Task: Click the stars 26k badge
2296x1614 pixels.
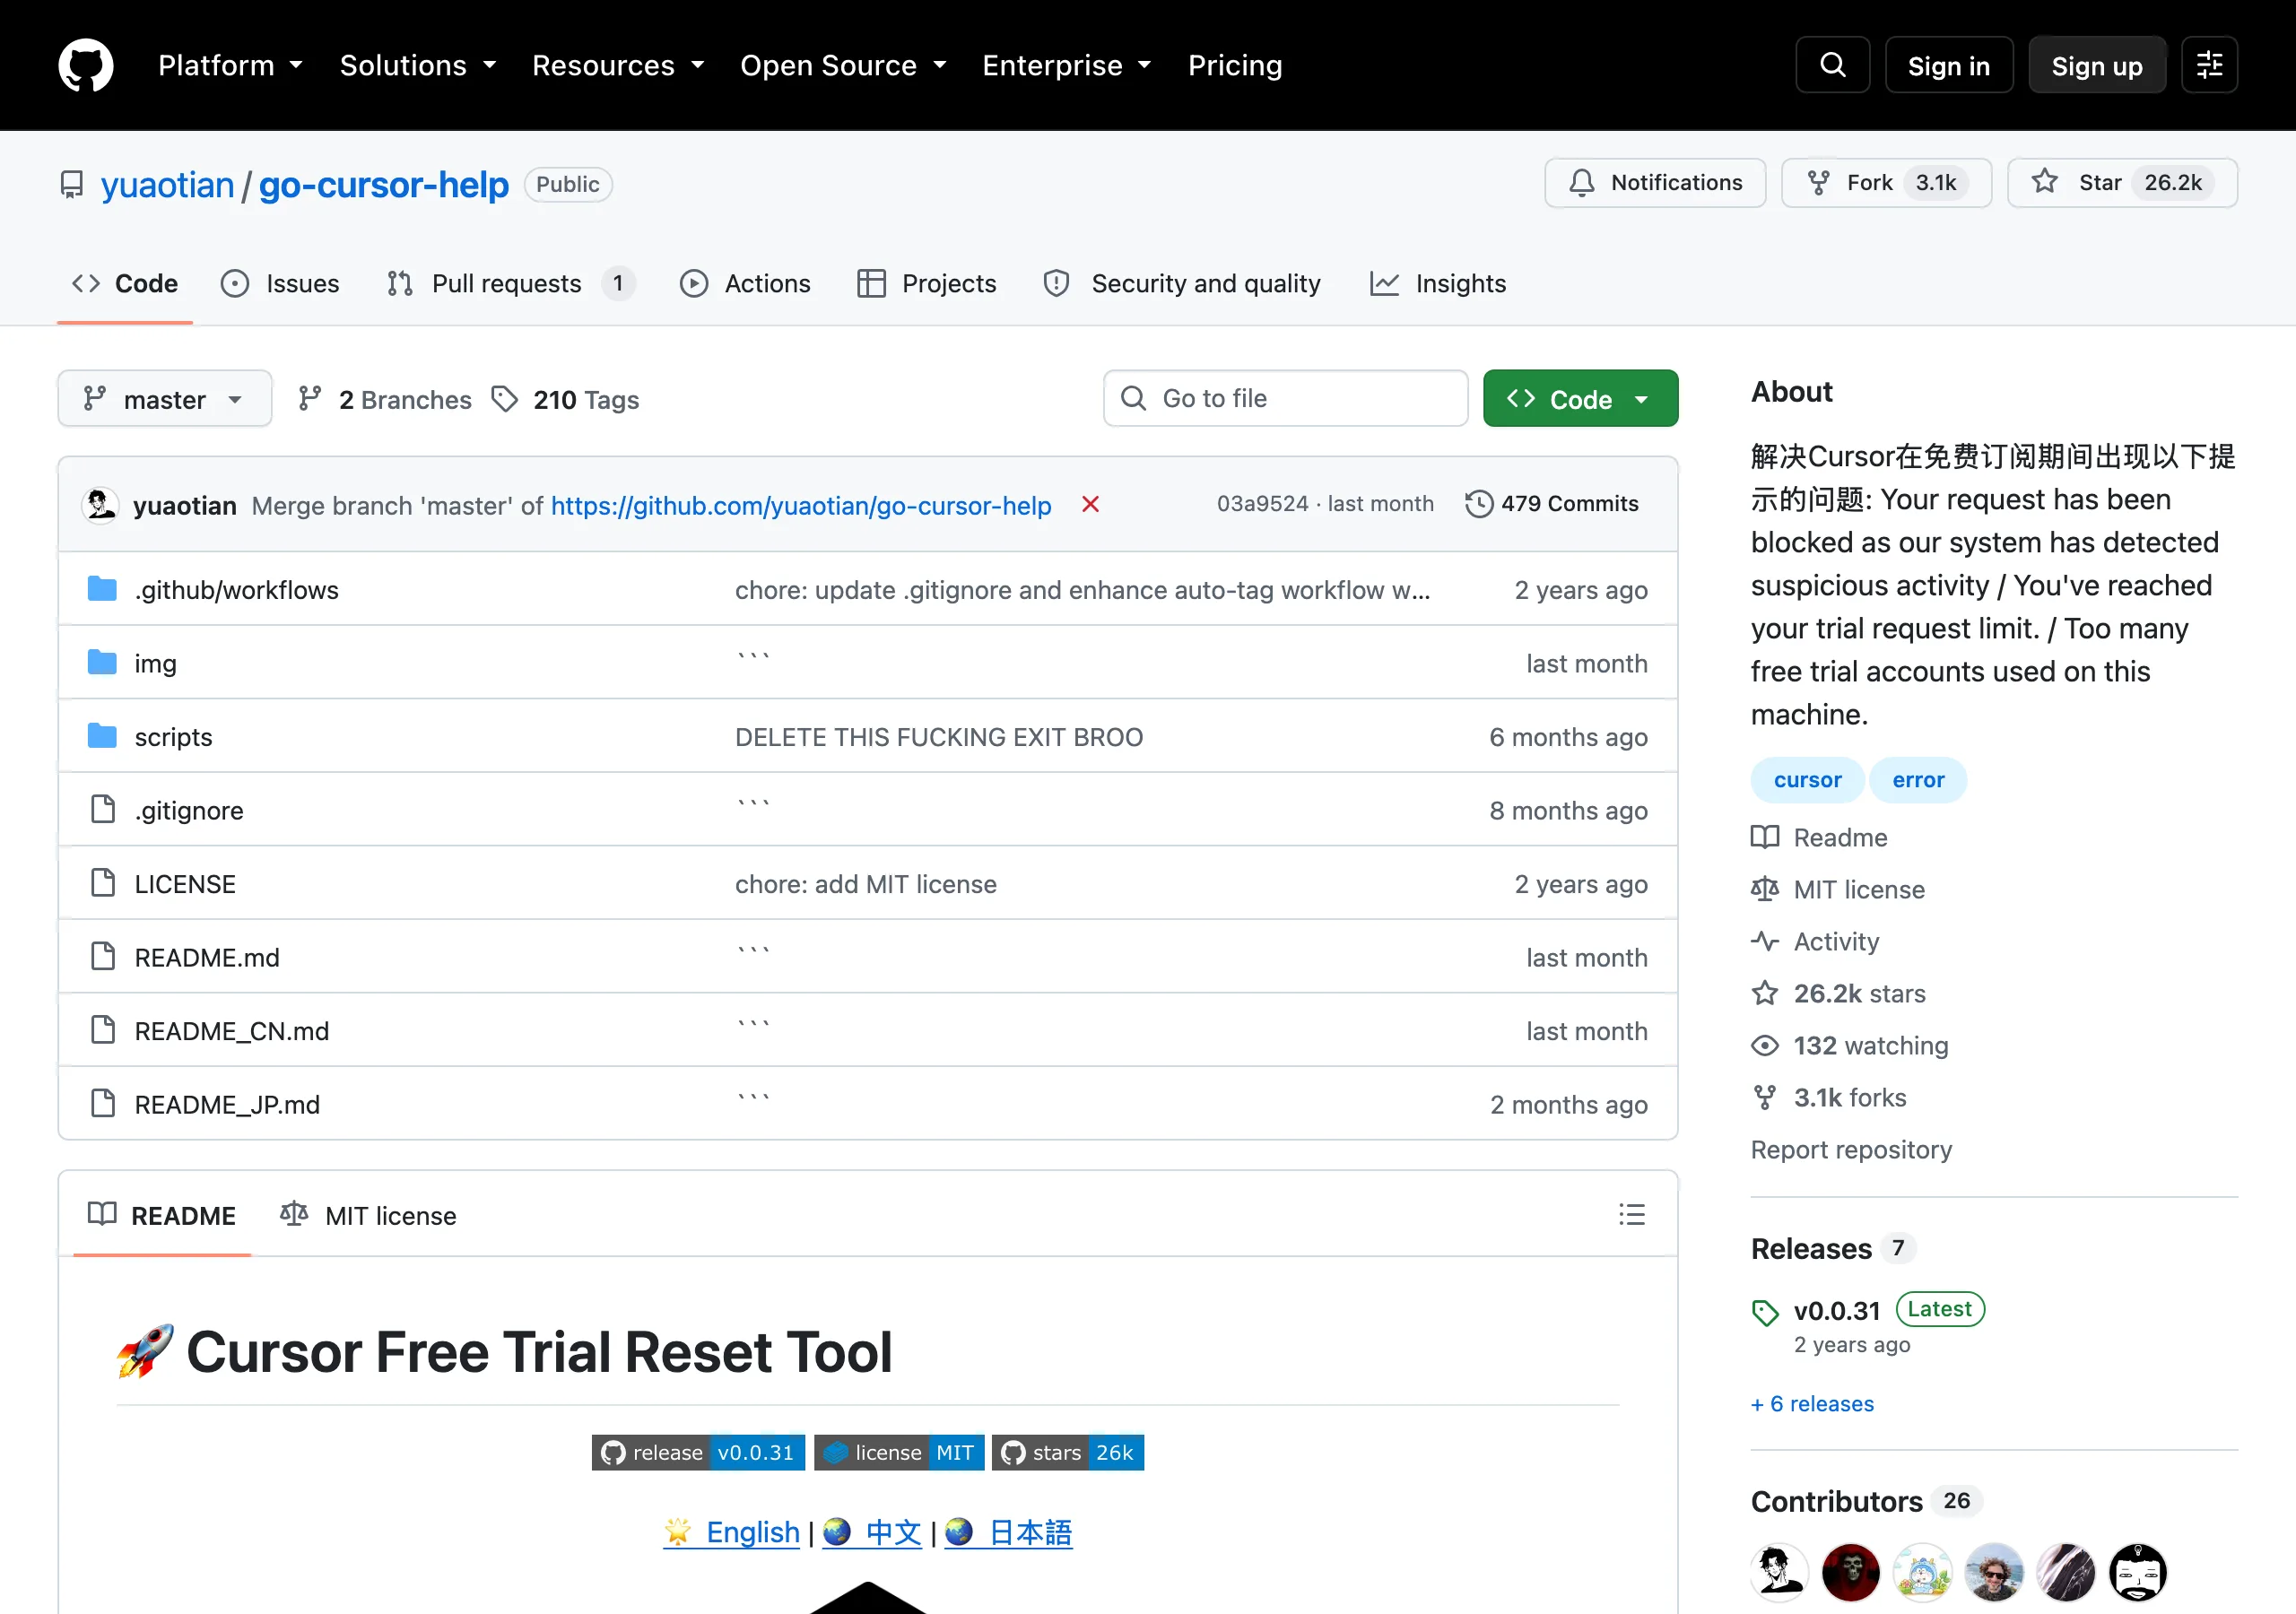Action: pos(1068,1452)
